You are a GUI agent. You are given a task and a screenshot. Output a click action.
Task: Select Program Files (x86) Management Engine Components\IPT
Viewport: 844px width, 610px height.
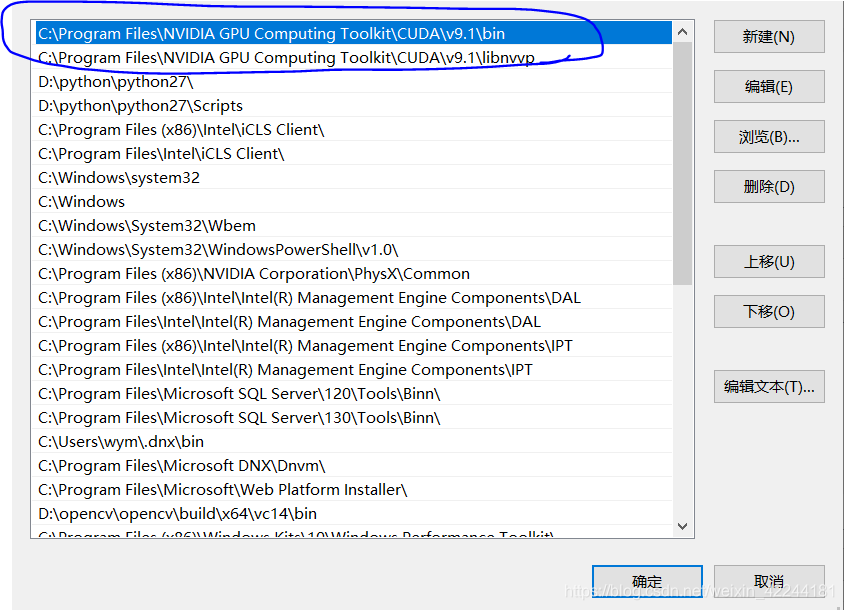click(x=354, y=346)
